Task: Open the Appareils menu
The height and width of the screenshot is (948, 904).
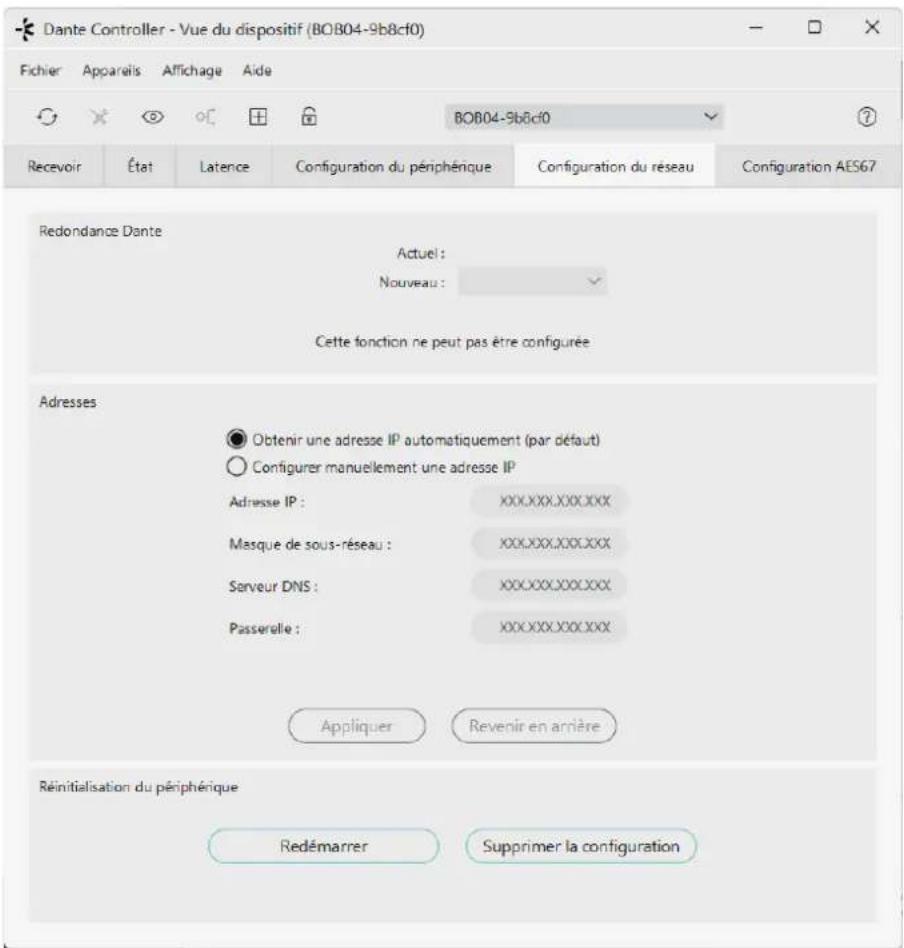Action: [111, 71]
